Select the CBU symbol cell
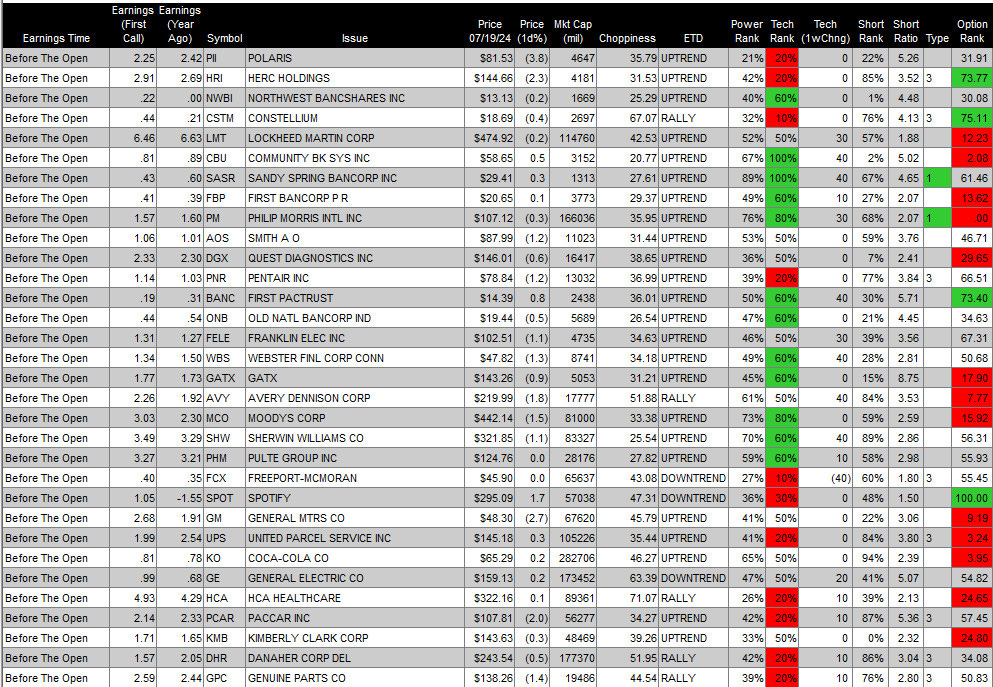This screenshot has height=687, width=993. (x=225, y=158)
